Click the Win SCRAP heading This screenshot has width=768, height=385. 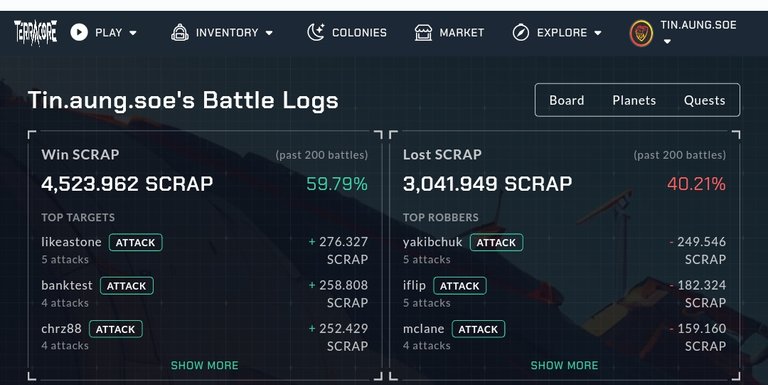click(80, 155)
